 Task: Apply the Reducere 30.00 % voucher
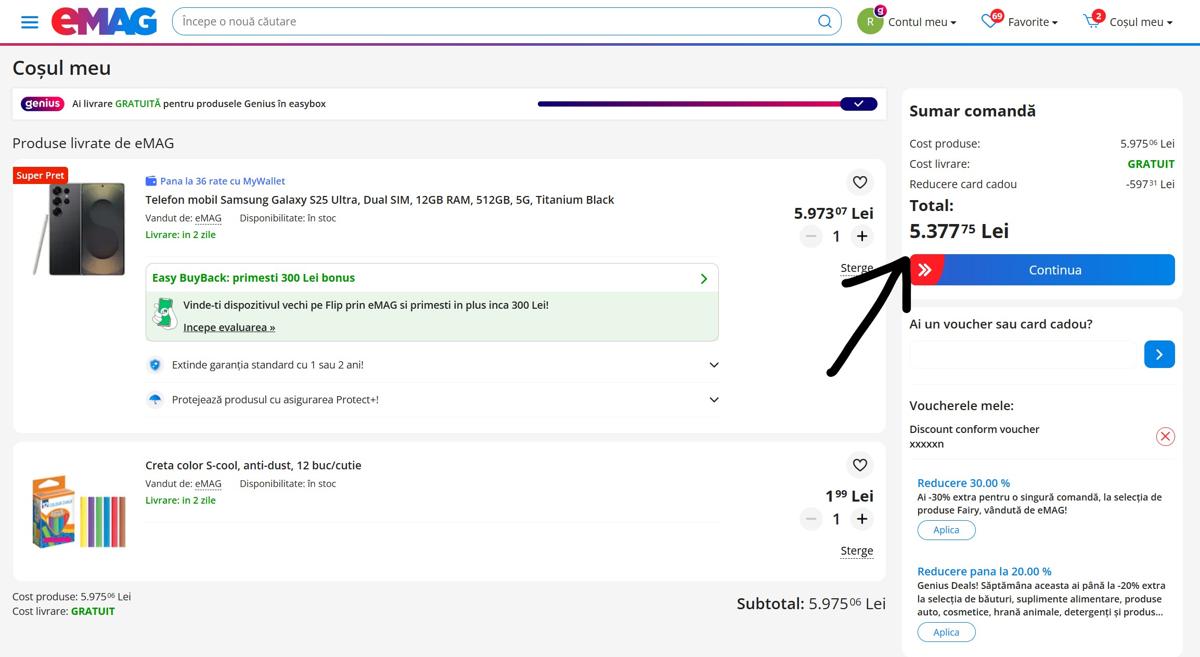tap(946, 530)
